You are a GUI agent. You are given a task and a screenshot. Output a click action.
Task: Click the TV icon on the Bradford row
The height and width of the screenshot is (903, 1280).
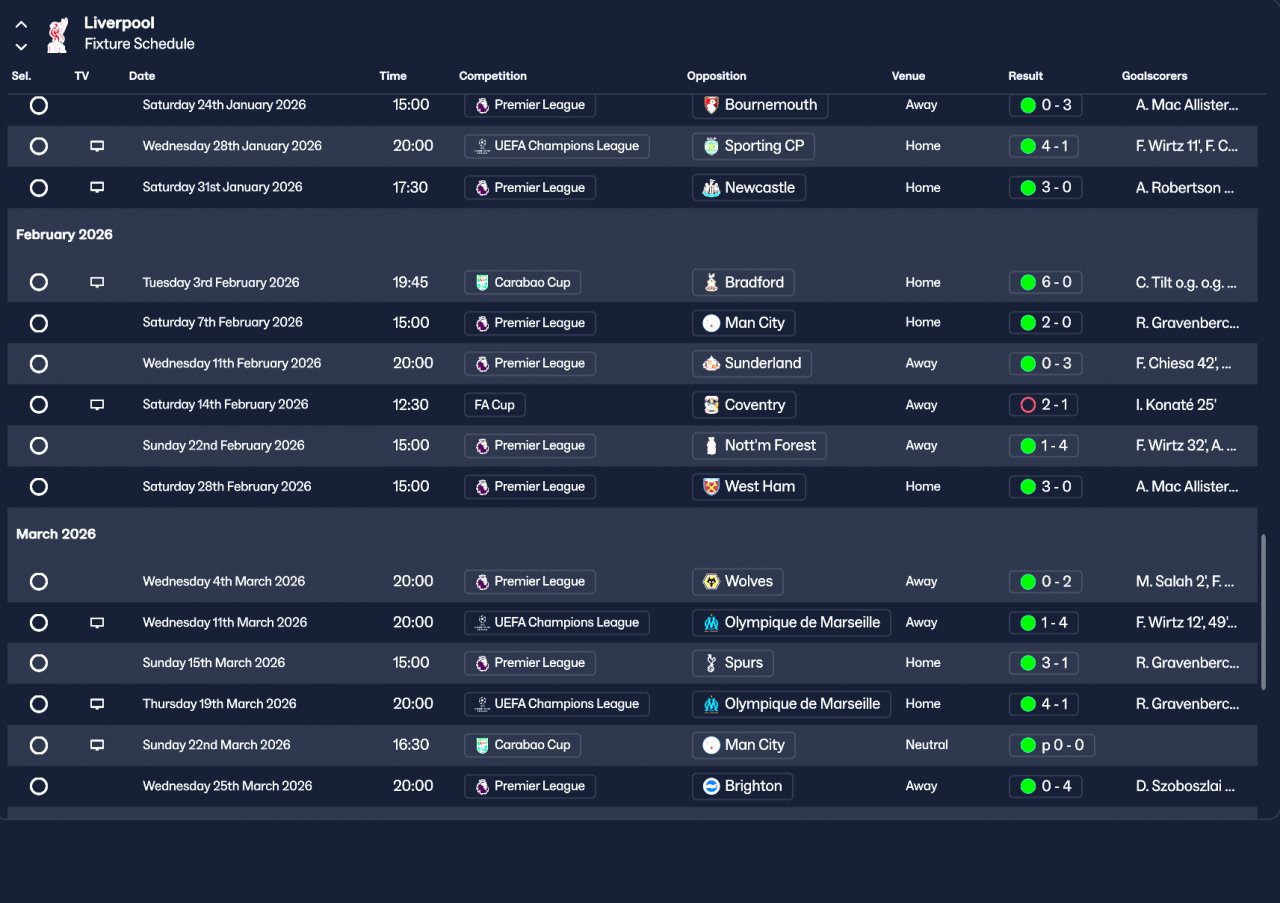pos(97,282)
